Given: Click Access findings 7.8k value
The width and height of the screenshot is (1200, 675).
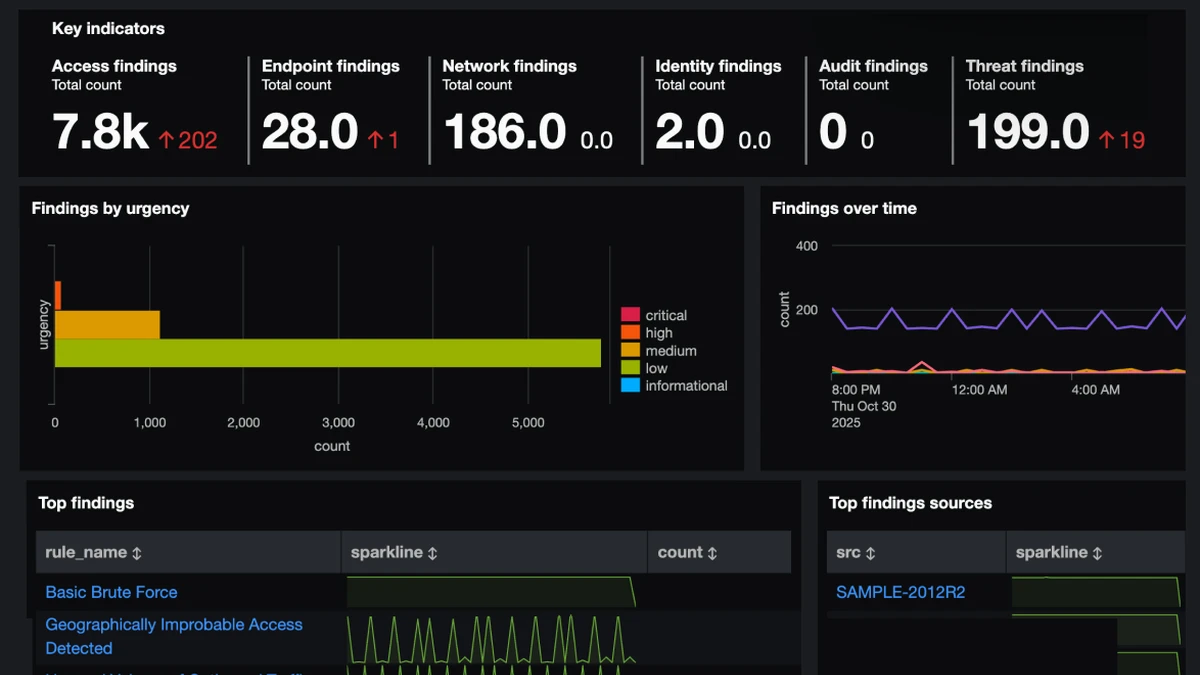Looking at the screenshot, I should pos(100,133).
